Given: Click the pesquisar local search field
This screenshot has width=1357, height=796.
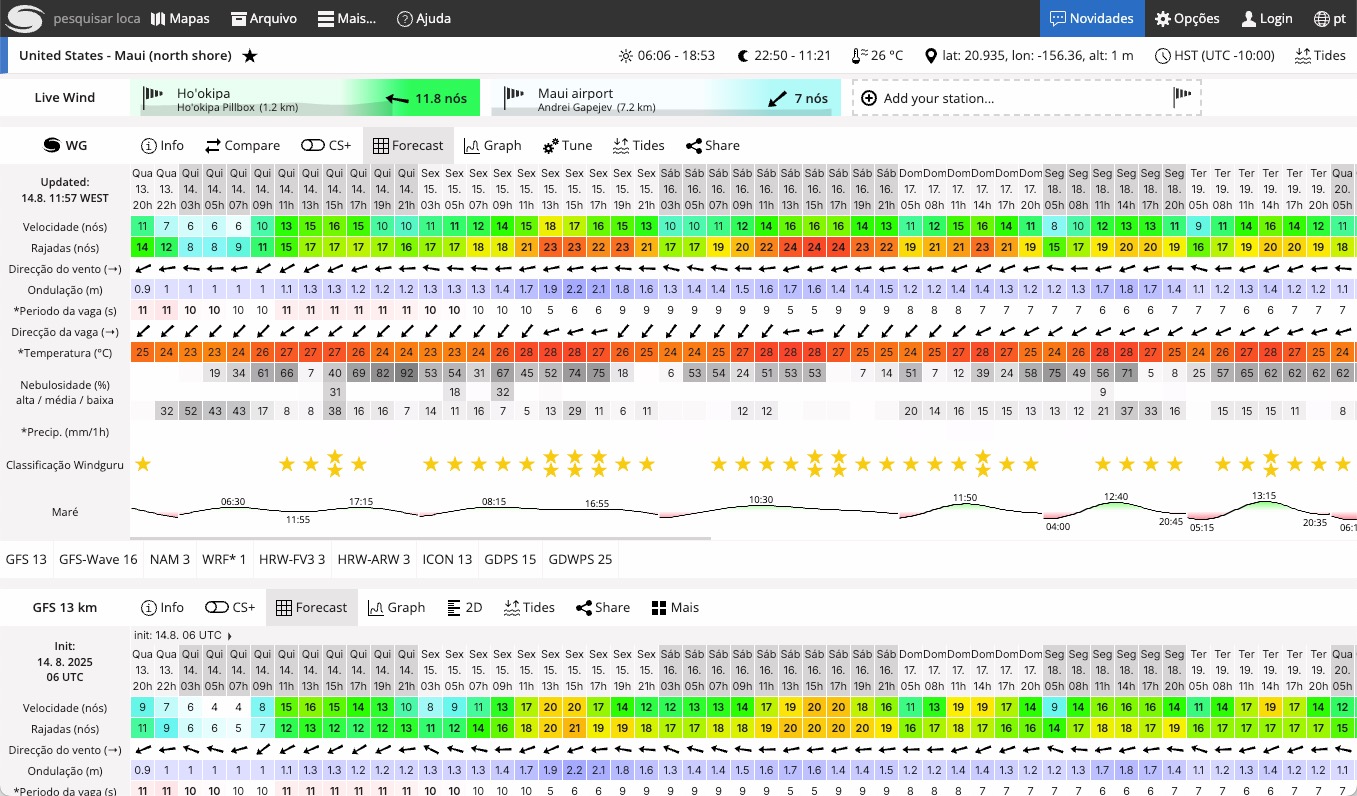Looking at the screenshot, I should click(x=95, y=18).
